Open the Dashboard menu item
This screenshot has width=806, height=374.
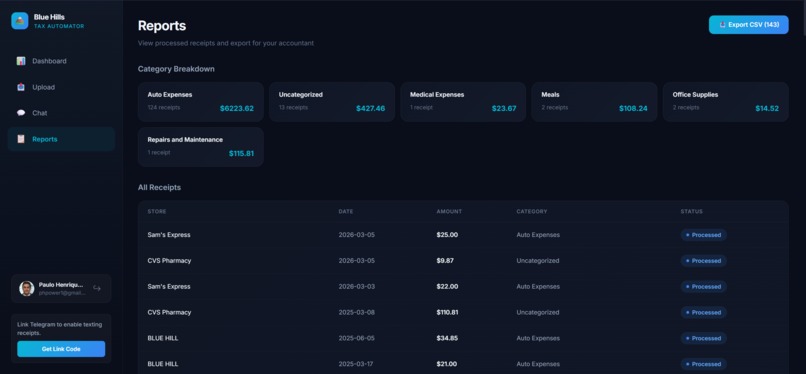tap(61, 61)
